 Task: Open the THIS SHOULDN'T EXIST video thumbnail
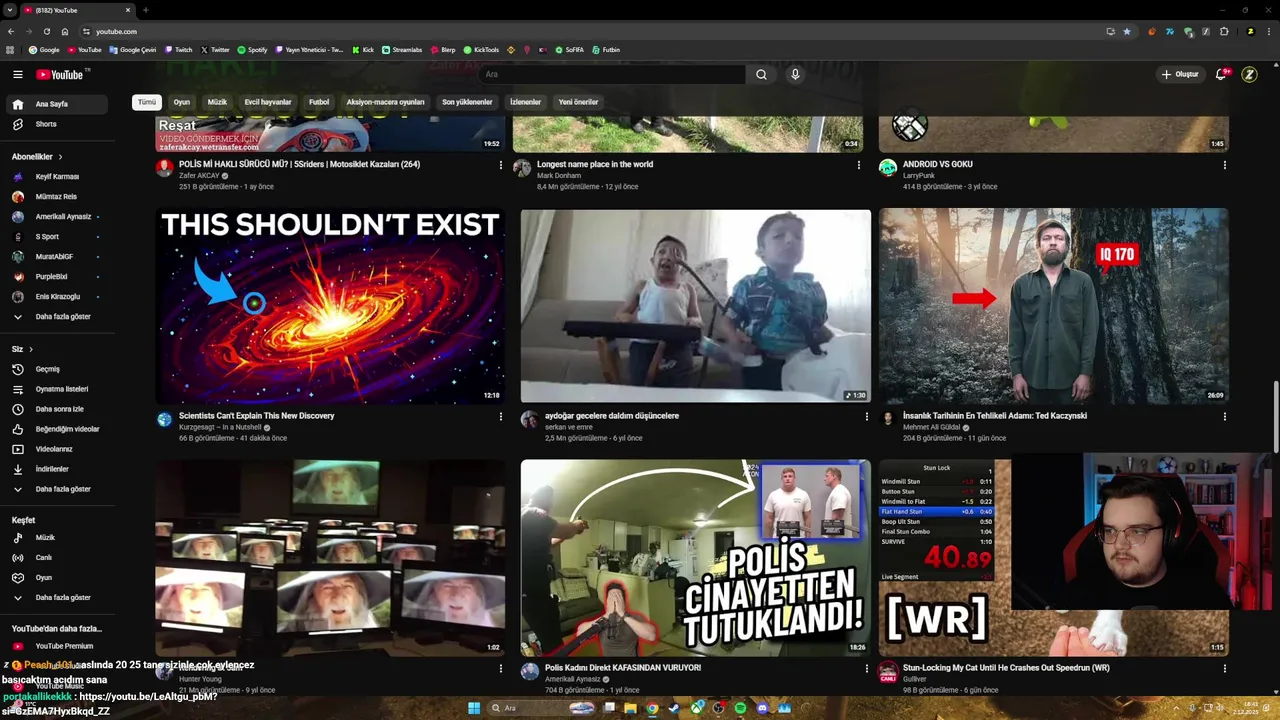click(330, 305)
